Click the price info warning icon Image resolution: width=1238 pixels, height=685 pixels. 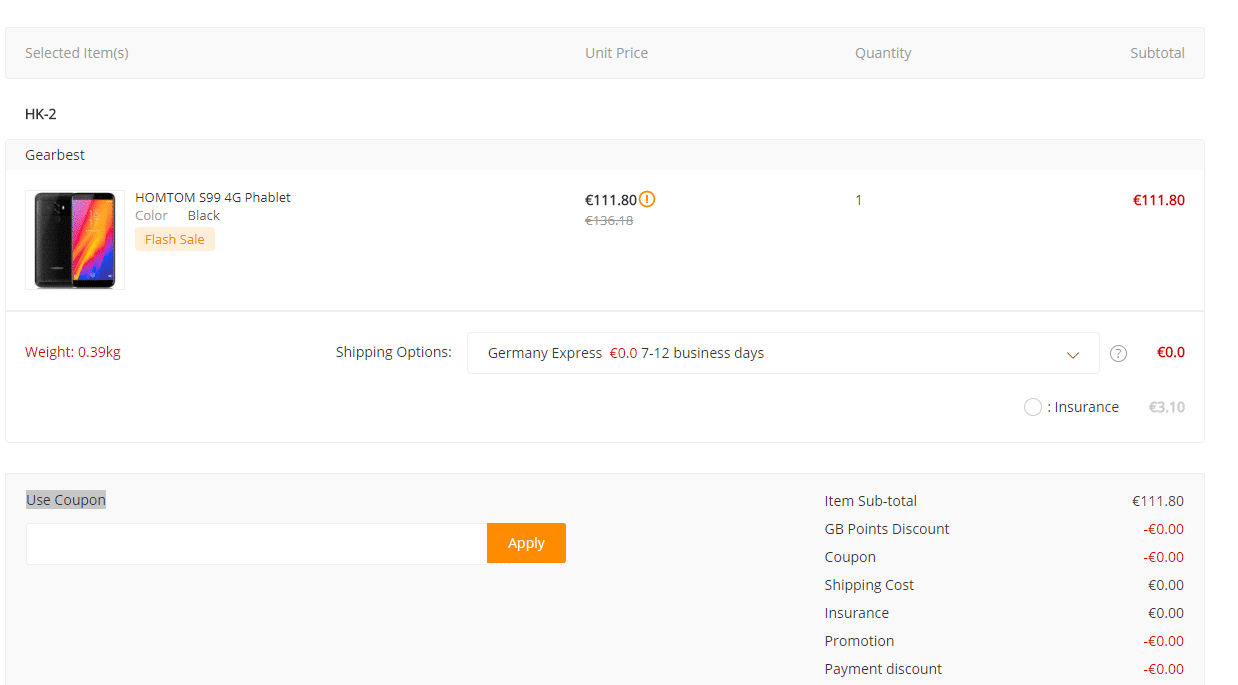648,199
